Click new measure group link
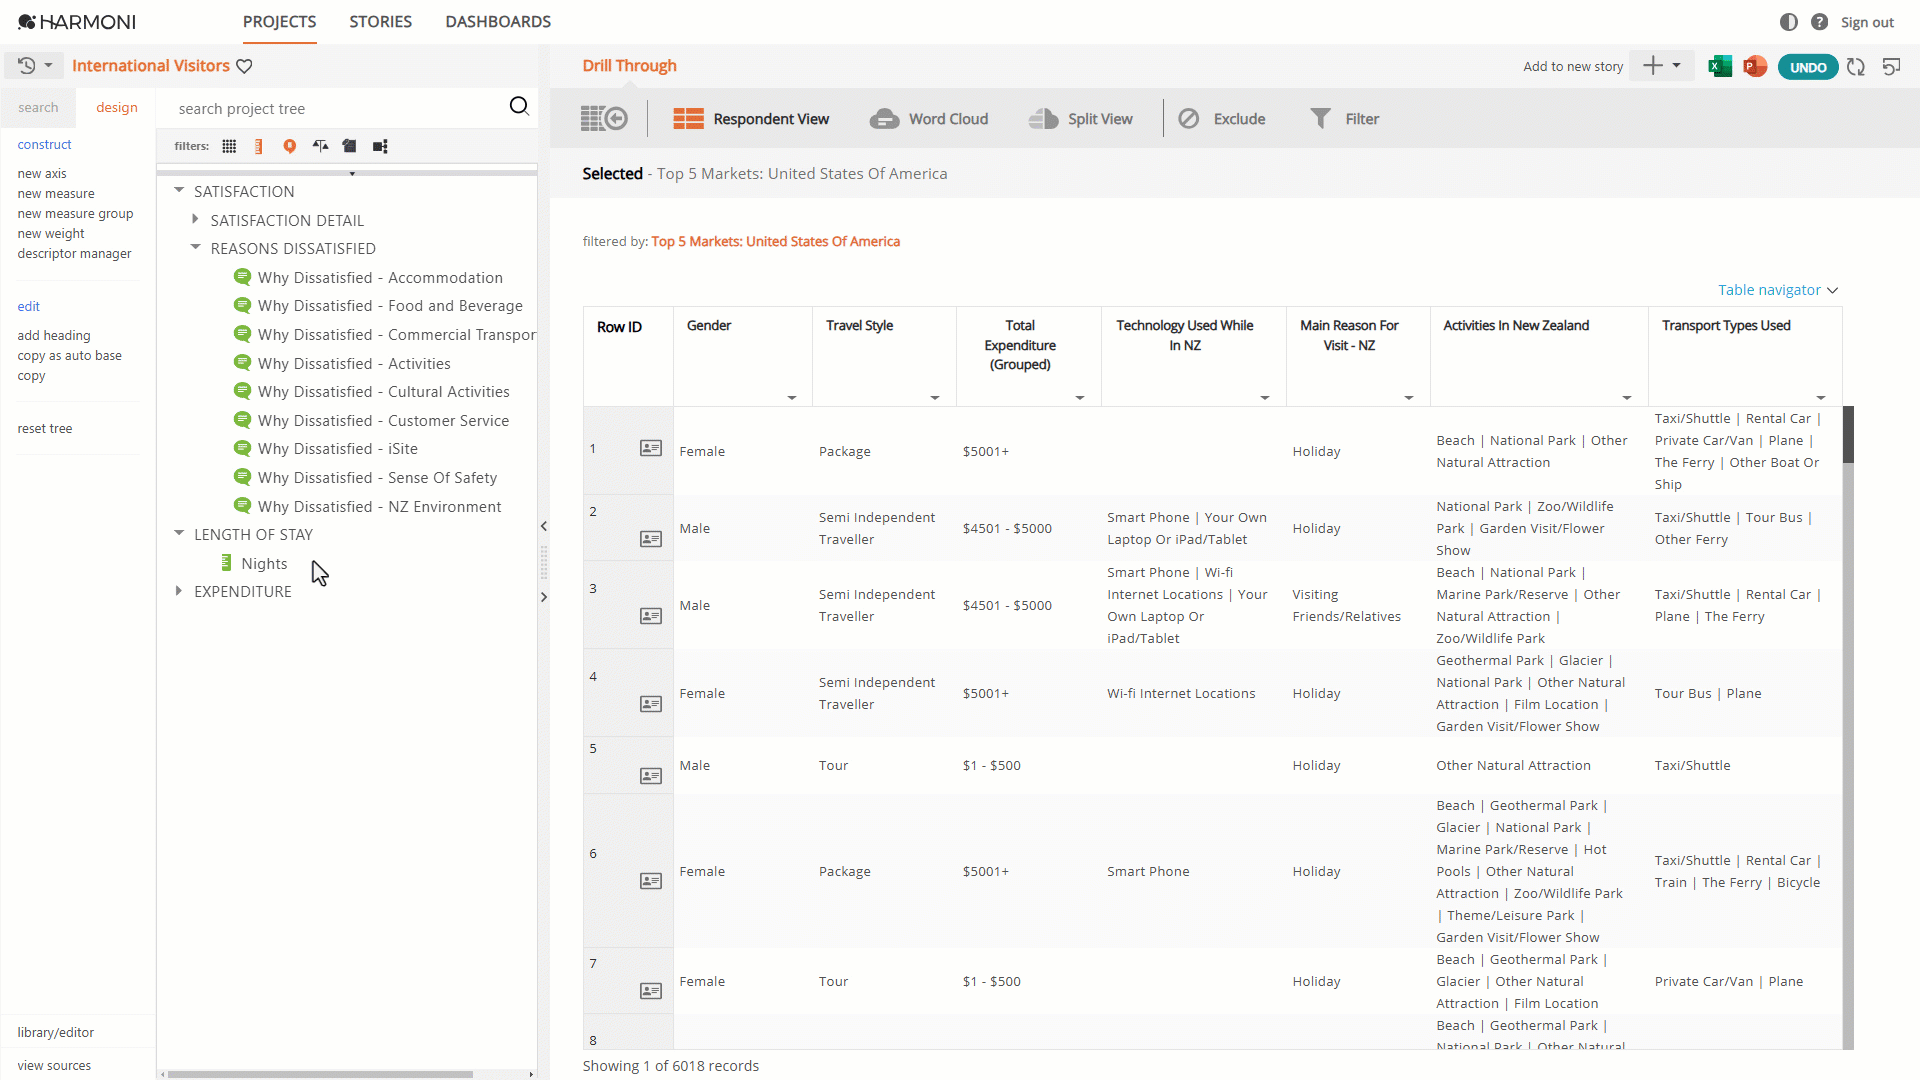 point(75,213)
